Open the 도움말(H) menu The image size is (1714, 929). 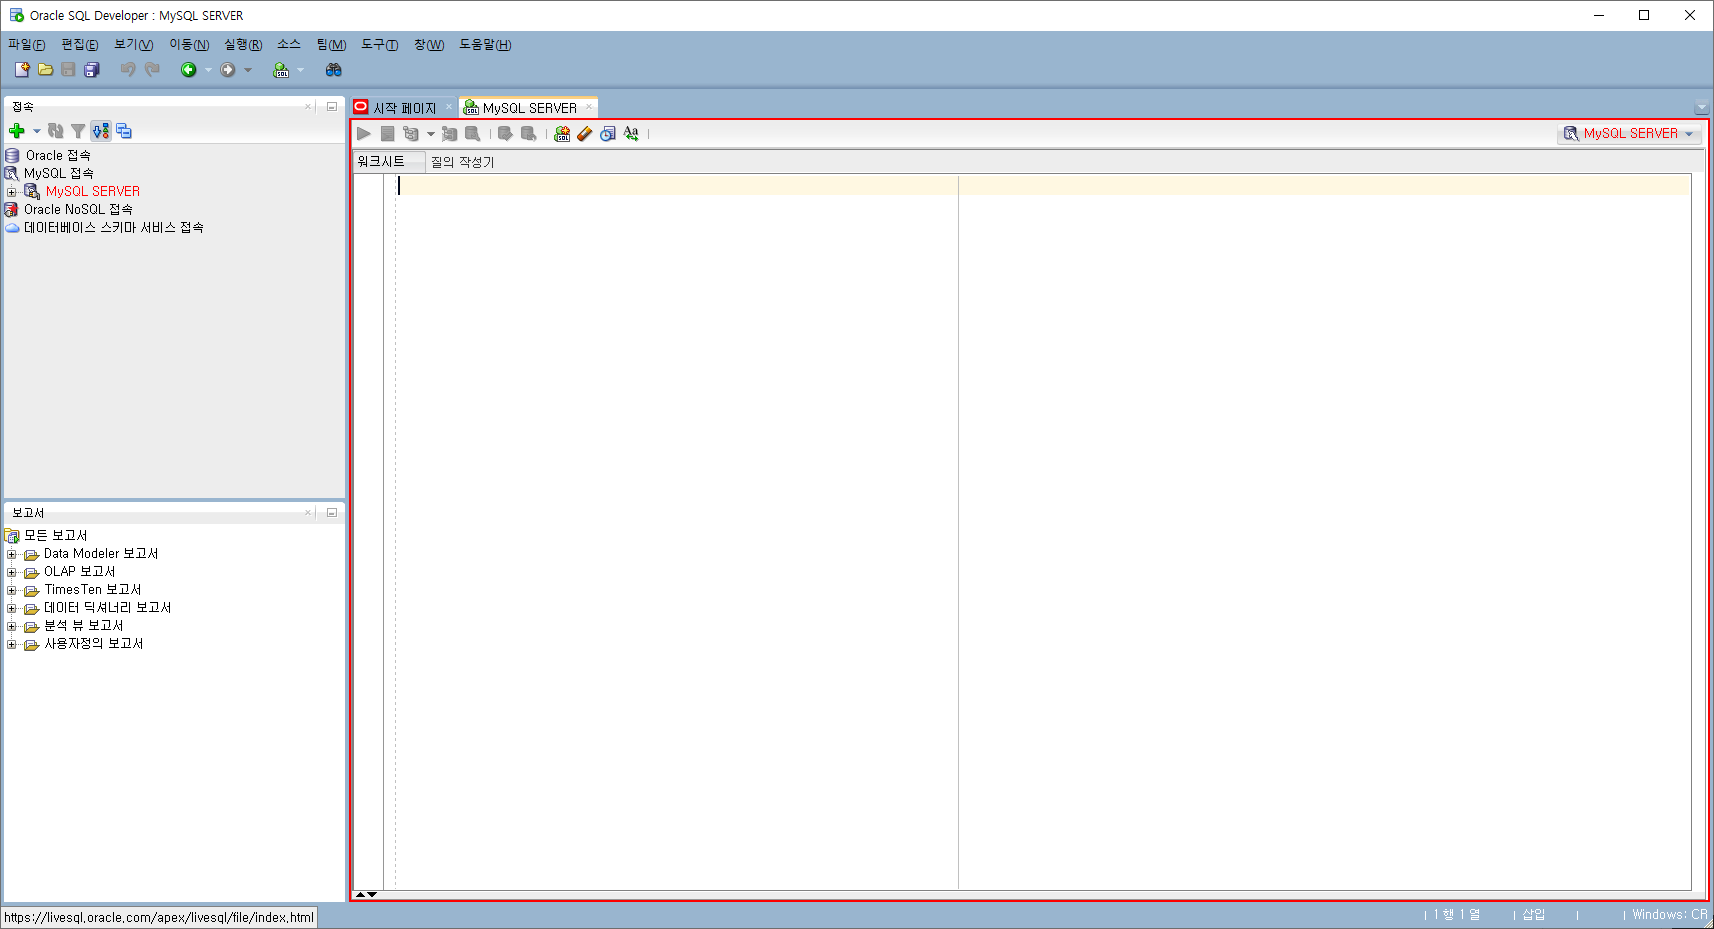pos(485,45)
